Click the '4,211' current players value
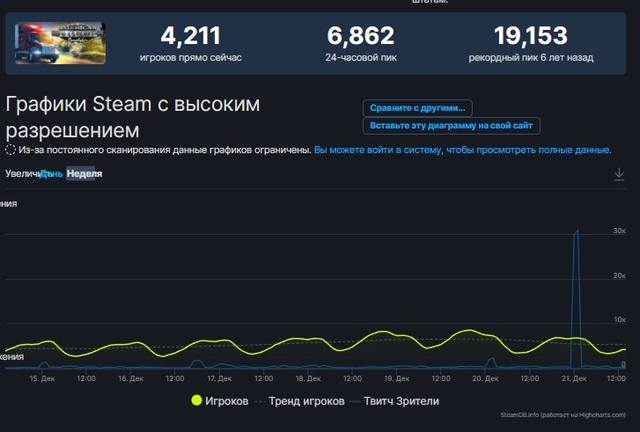Screen dimensions: 640x432 pos(191,36)
